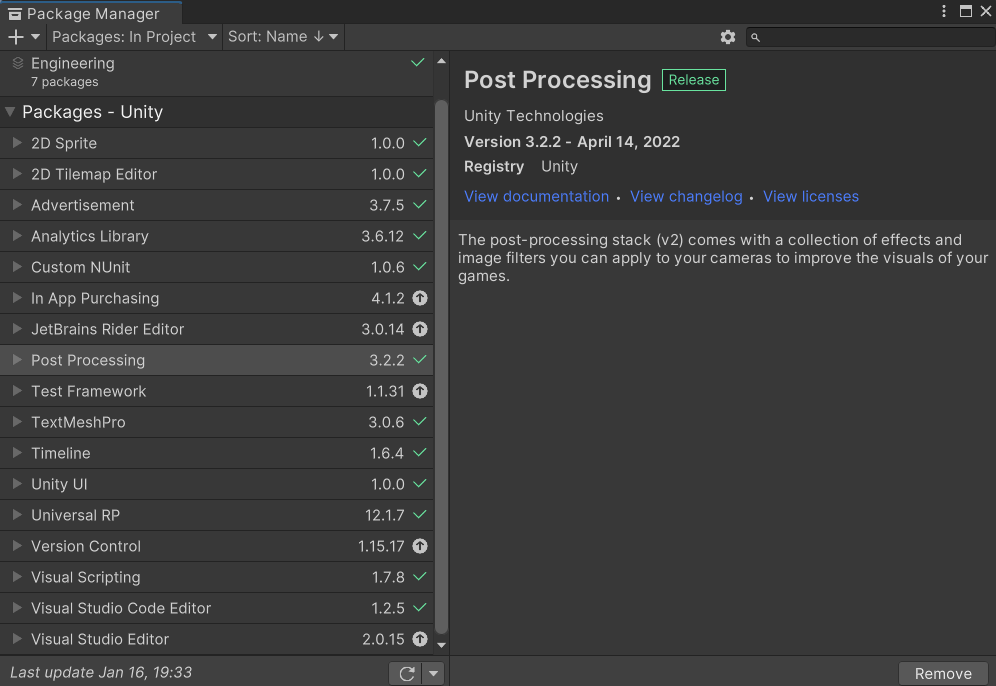The image size is (996, 686).
Task: Click Test Framework update-available icon
Action: pyautogui.click(x=420, y=391)
